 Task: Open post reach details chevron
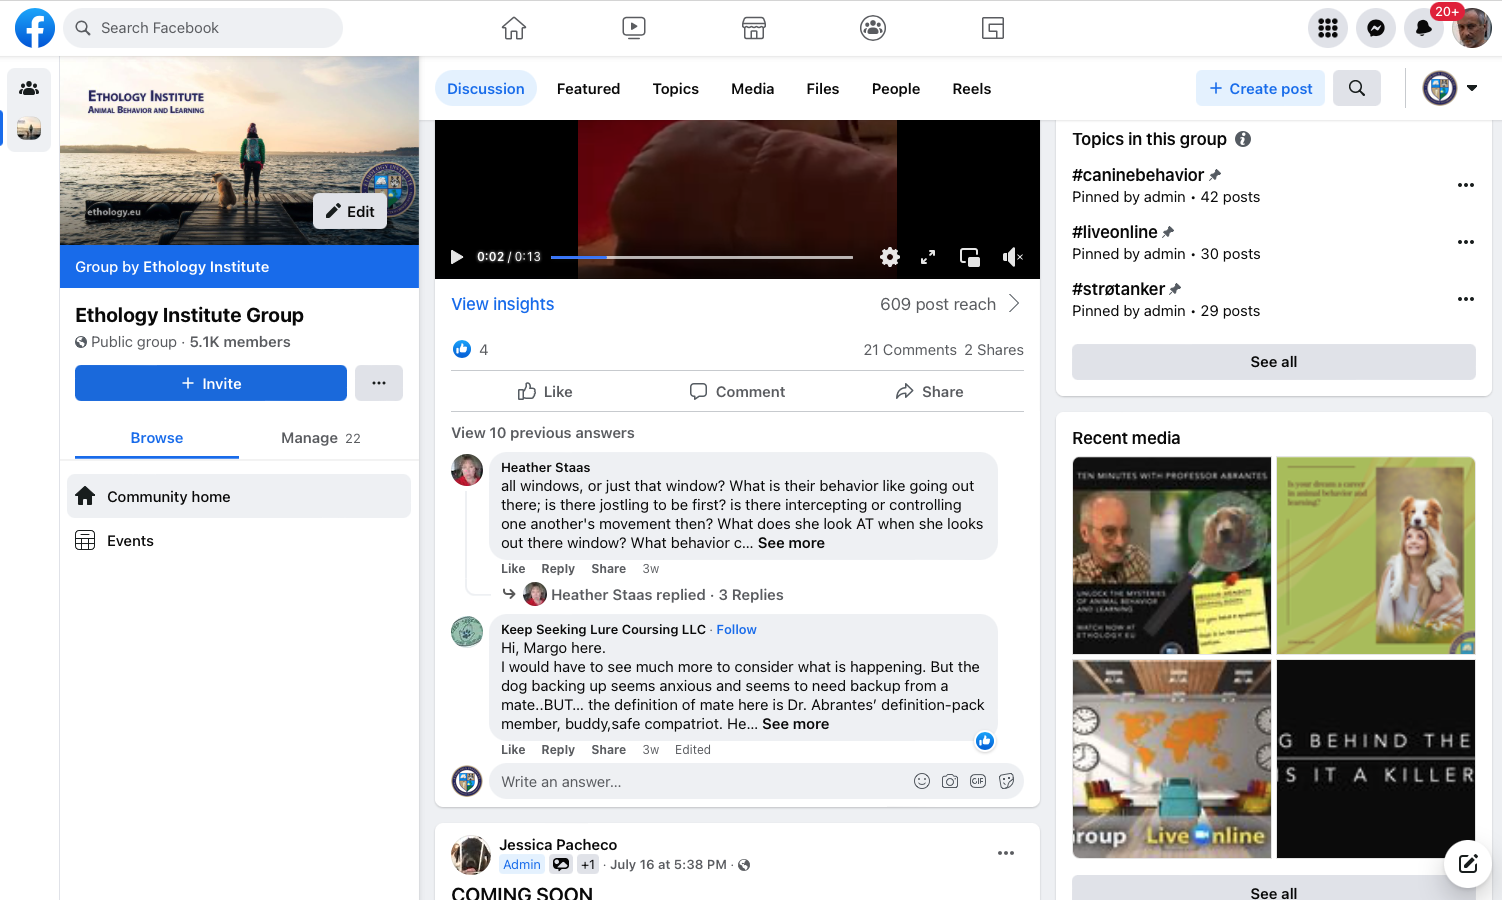pos(1014,304)
